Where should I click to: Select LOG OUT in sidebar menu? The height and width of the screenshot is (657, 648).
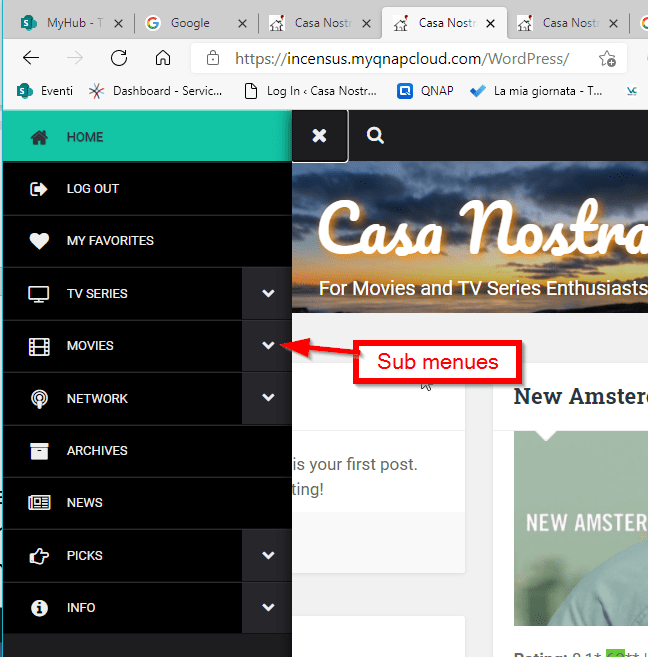(x=147, y=189)
